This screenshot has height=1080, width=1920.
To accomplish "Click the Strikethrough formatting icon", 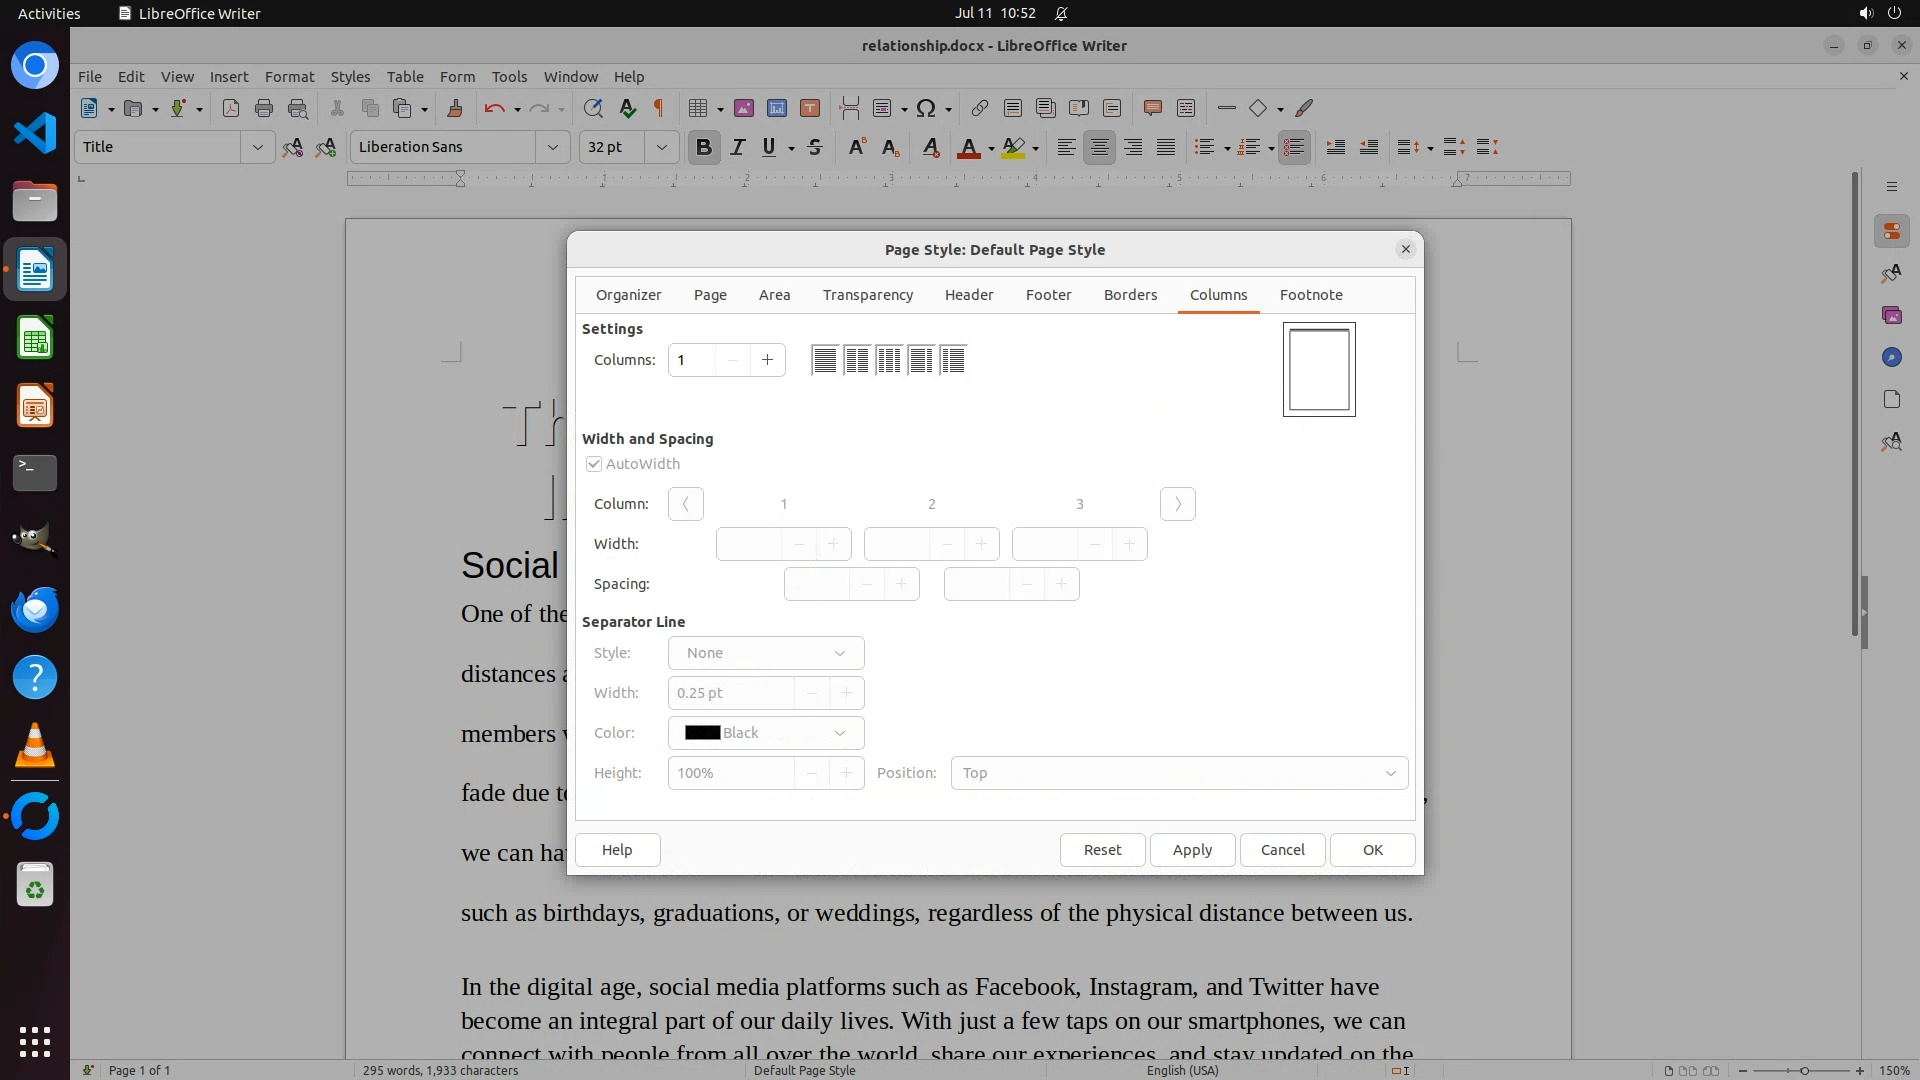I will pyautogui.click(x=815, y=148).
